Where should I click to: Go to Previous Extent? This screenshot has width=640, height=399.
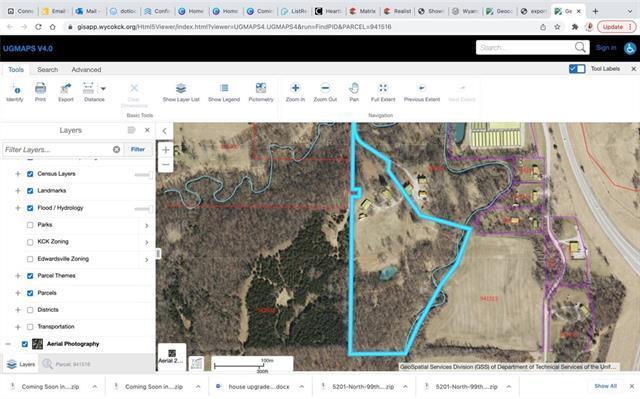[422, 92]
